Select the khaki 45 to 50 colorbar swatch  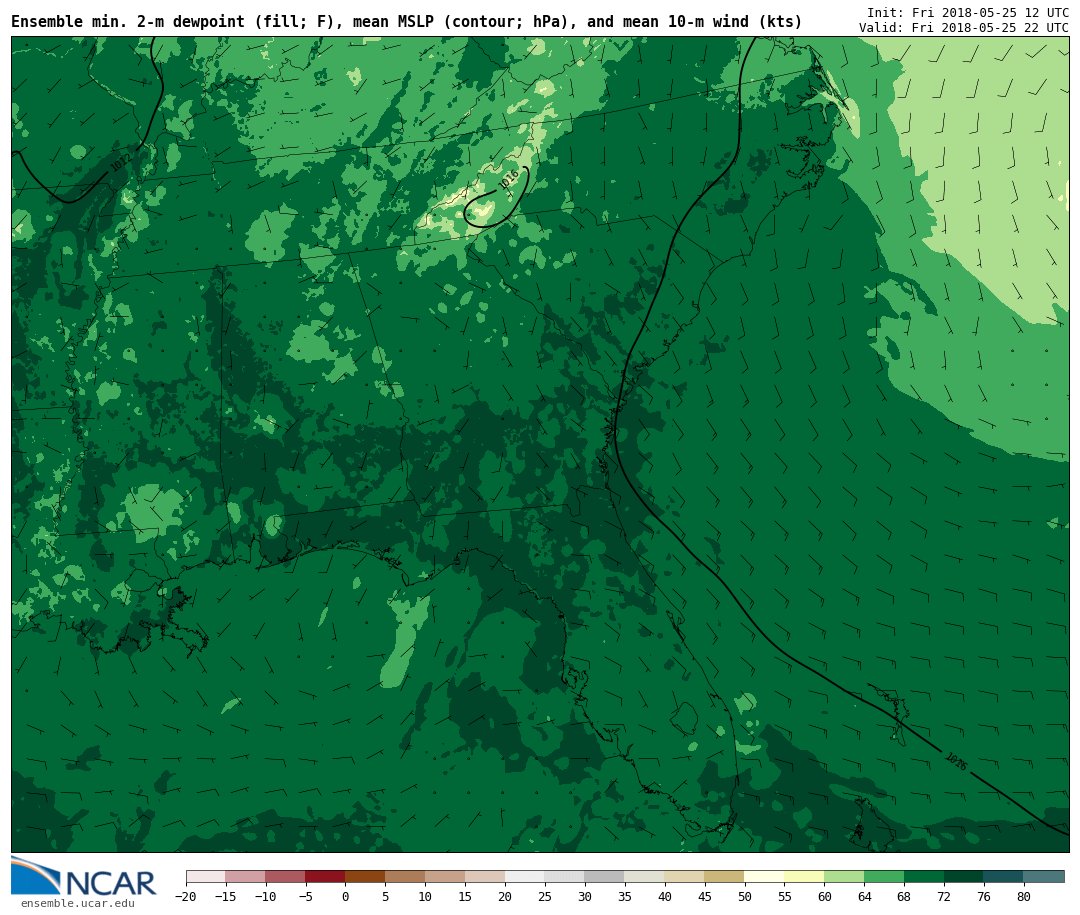(724, 876)
